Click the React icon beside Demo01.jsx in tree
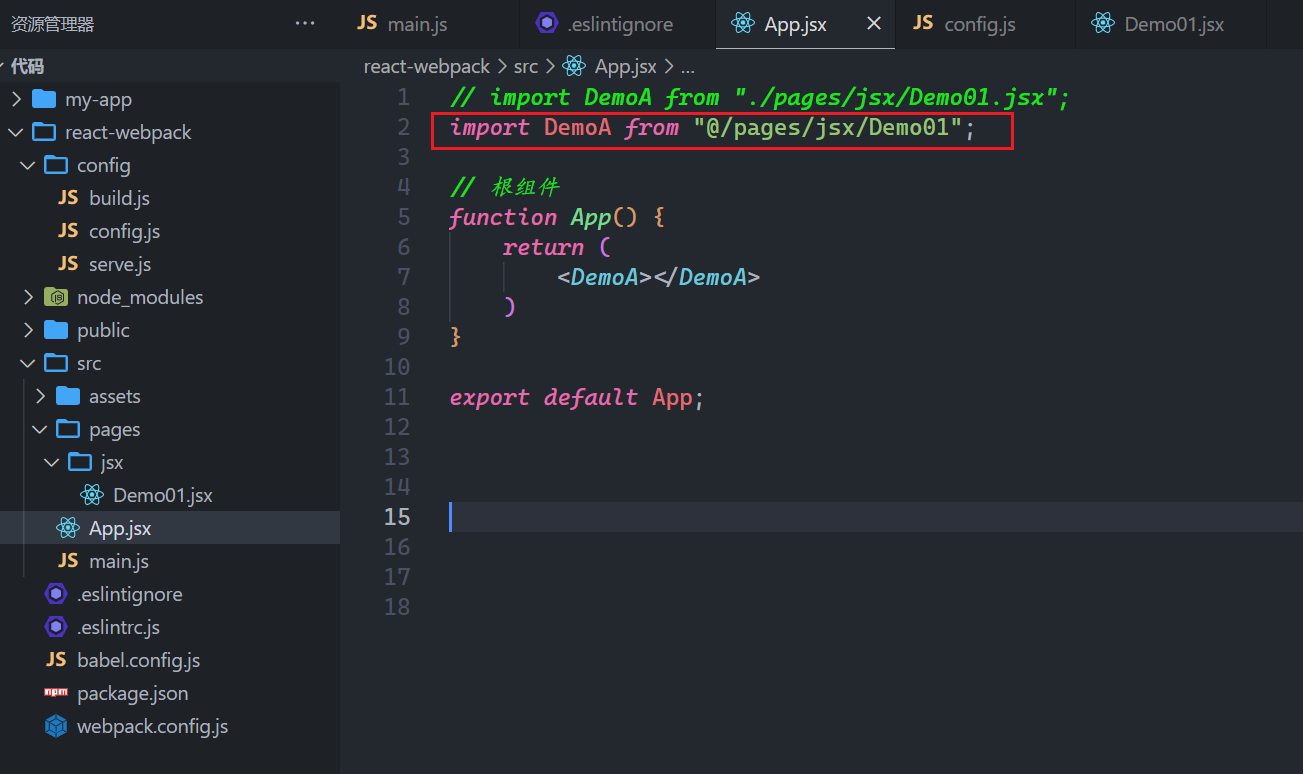Image resolution: width=1303 pixels, height=774 pixels. pos(92,495)
